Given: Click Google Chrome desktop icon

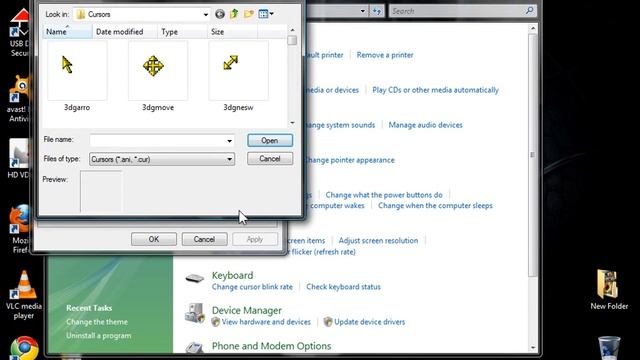Looking at the screenshot, I should point(24,348).
